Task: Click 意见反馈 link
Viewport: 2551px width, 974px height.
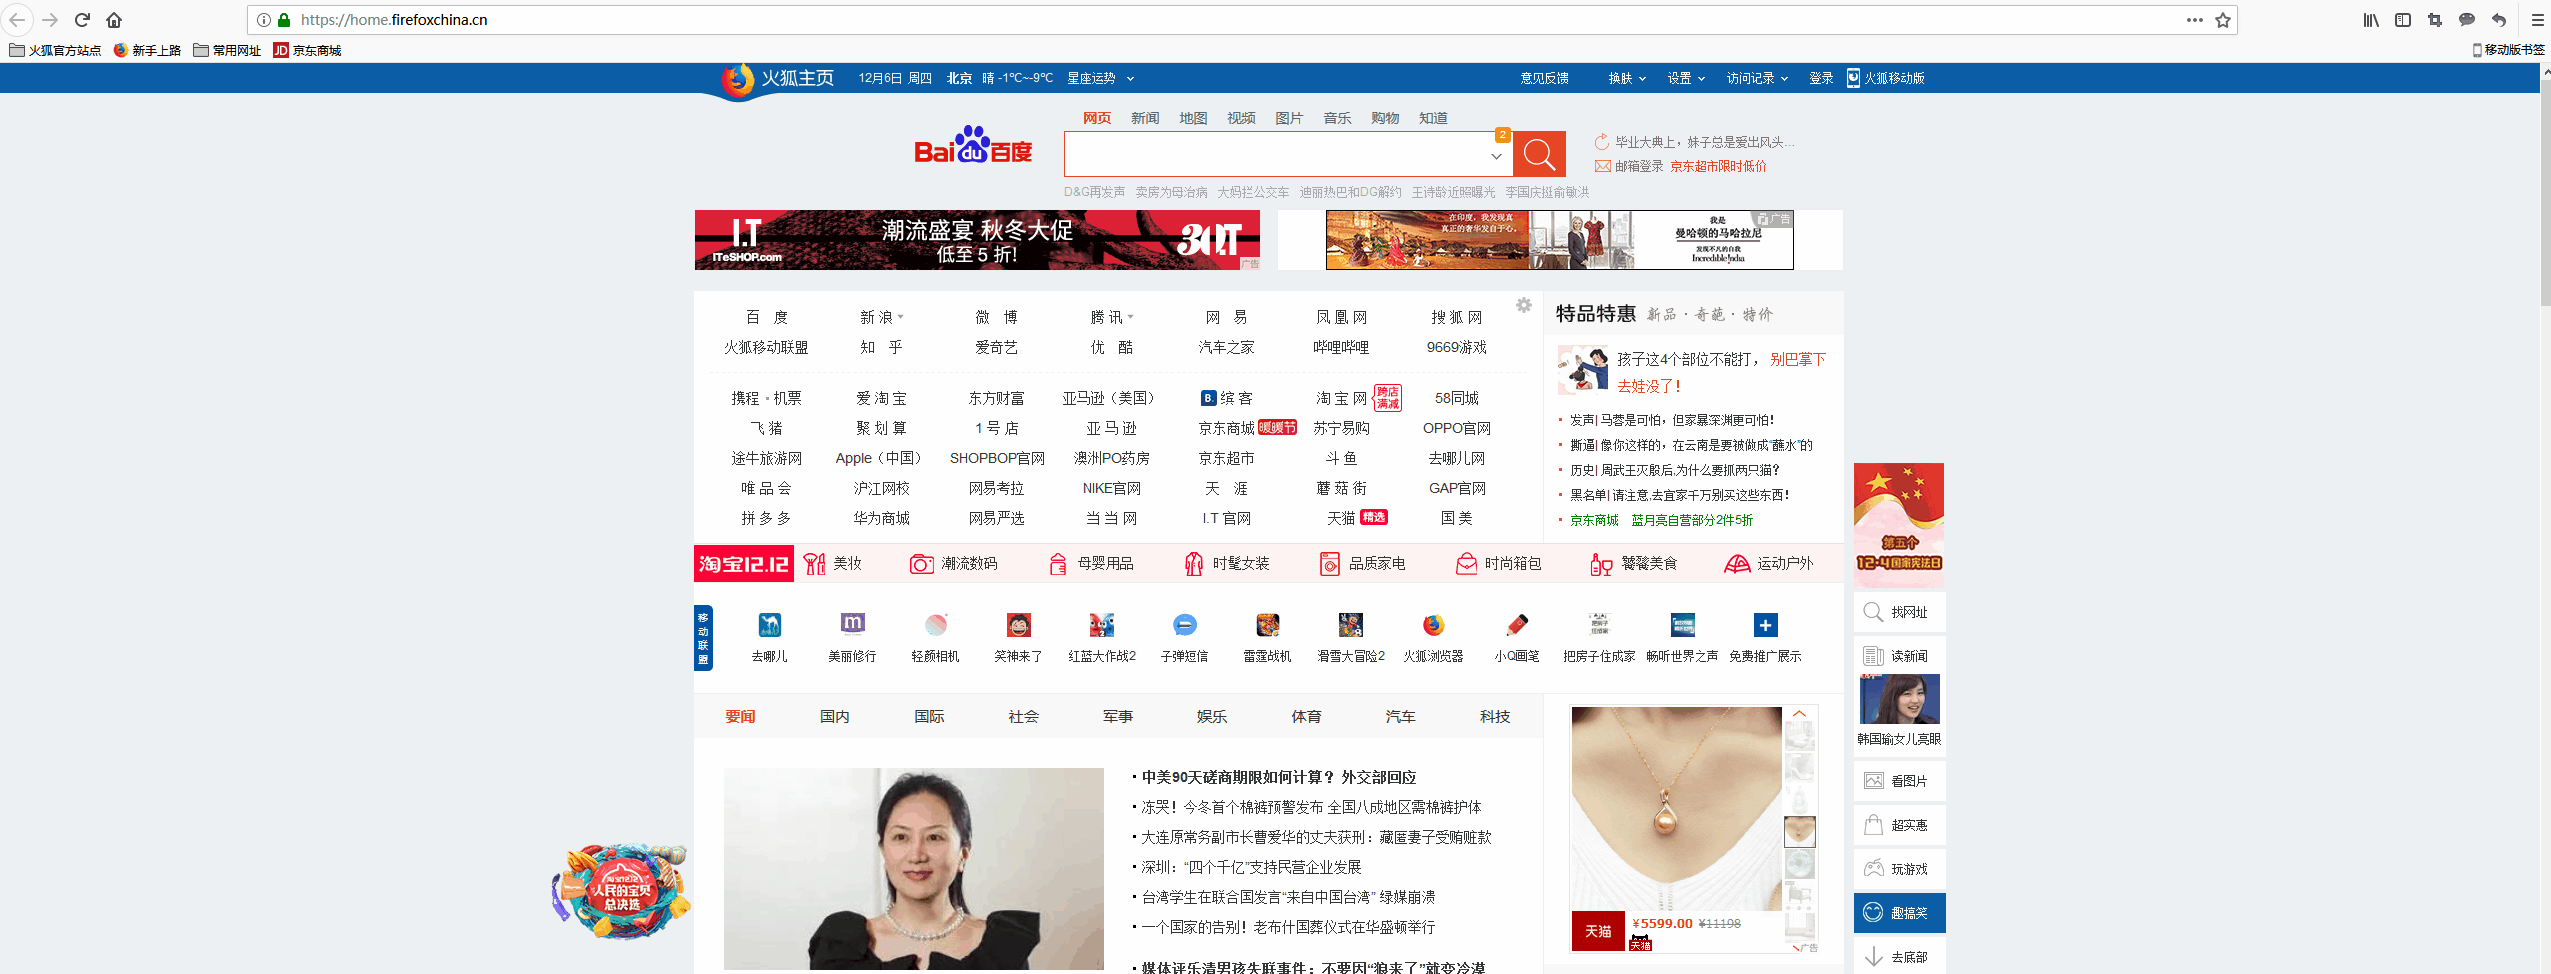Action: 1544,78
